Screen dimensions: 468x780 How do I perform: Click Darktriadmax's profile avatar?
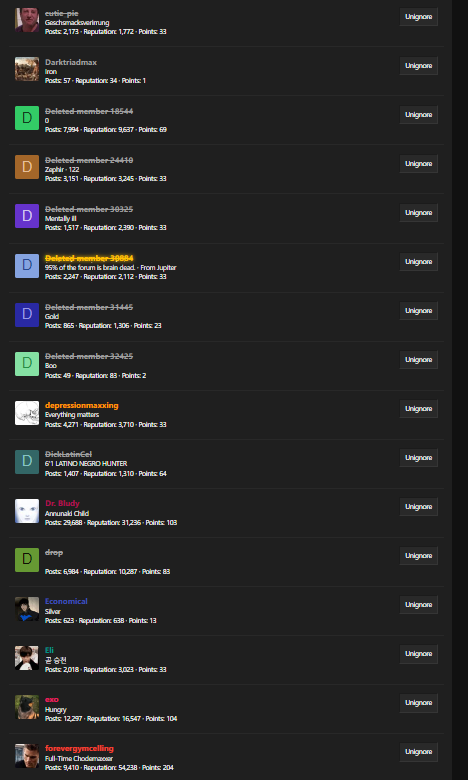point(27,69)
